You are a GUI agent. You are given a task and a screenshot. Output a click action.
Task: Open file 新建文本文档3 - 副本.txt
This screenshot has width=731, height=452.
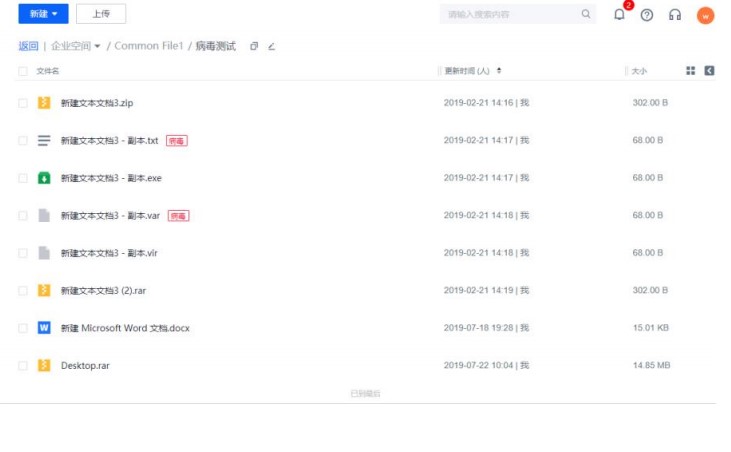pos(110,141)
